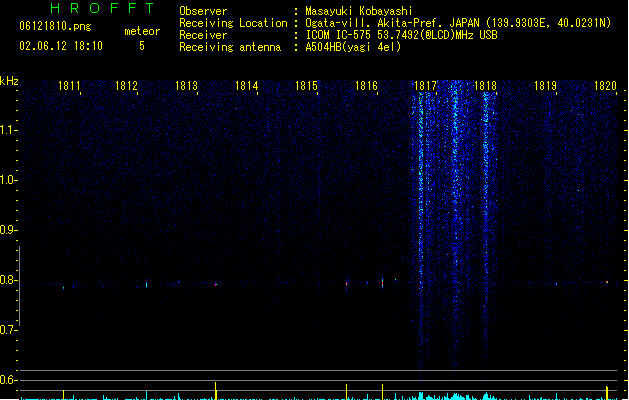Click the green HROFFT title text

coord(102,8)
